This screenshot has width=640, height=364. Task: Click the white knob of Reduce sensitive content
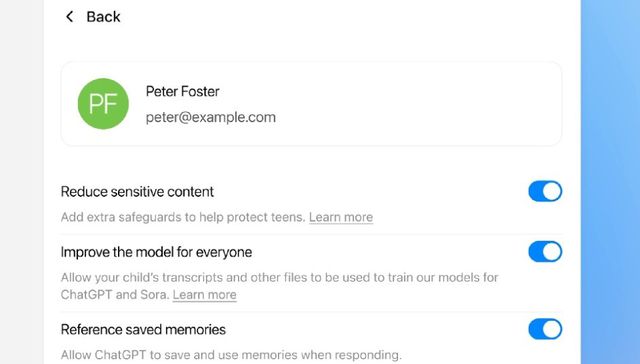(552, 191)
